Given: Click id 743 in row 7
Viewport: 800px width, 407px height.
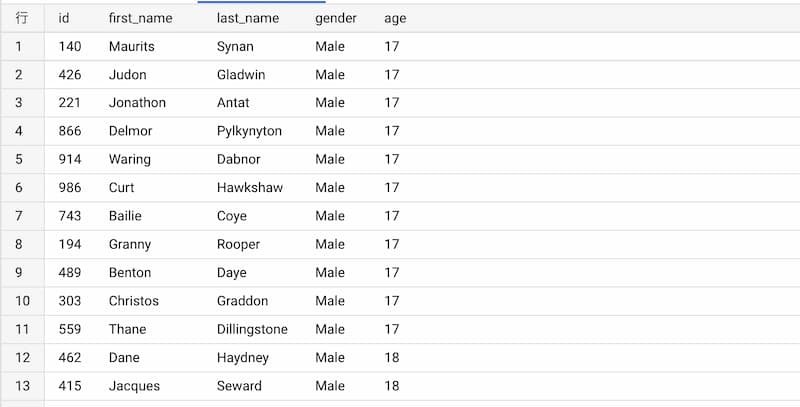Looking at the screenshot, I should [69, 216].
